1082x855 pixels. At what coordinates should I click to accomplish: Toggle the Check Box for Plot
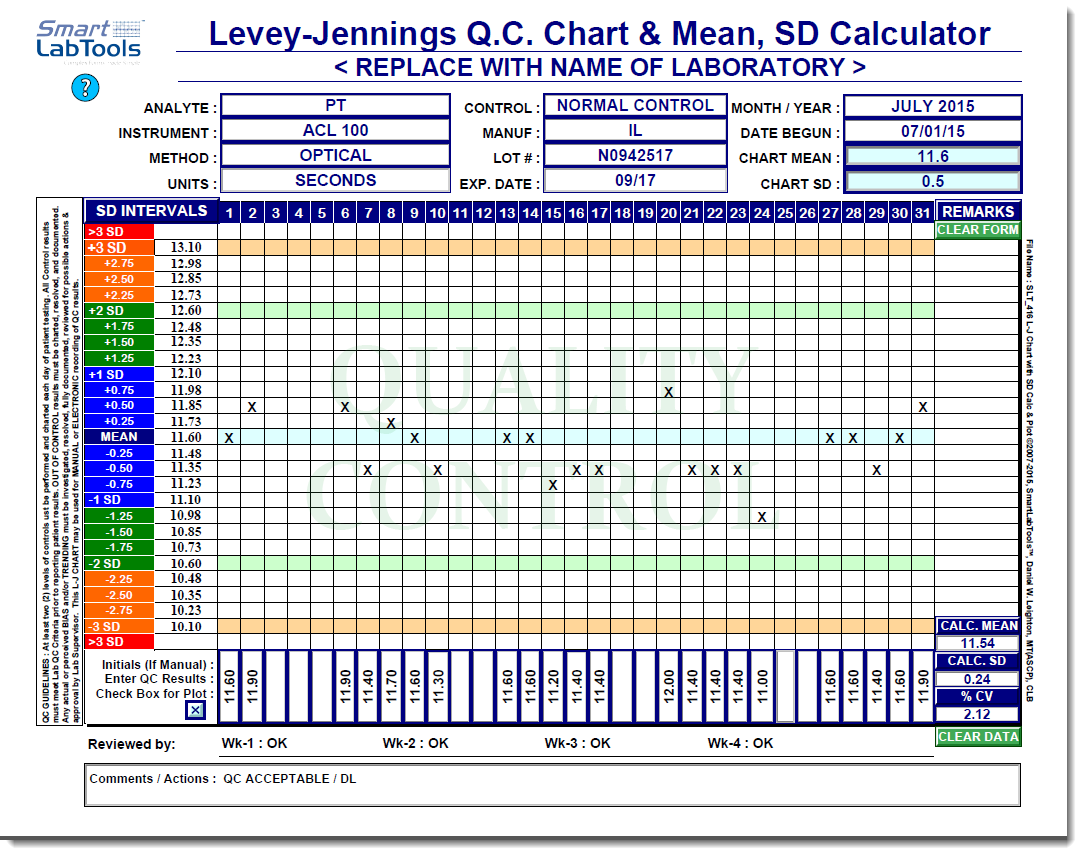click(196, 710)
